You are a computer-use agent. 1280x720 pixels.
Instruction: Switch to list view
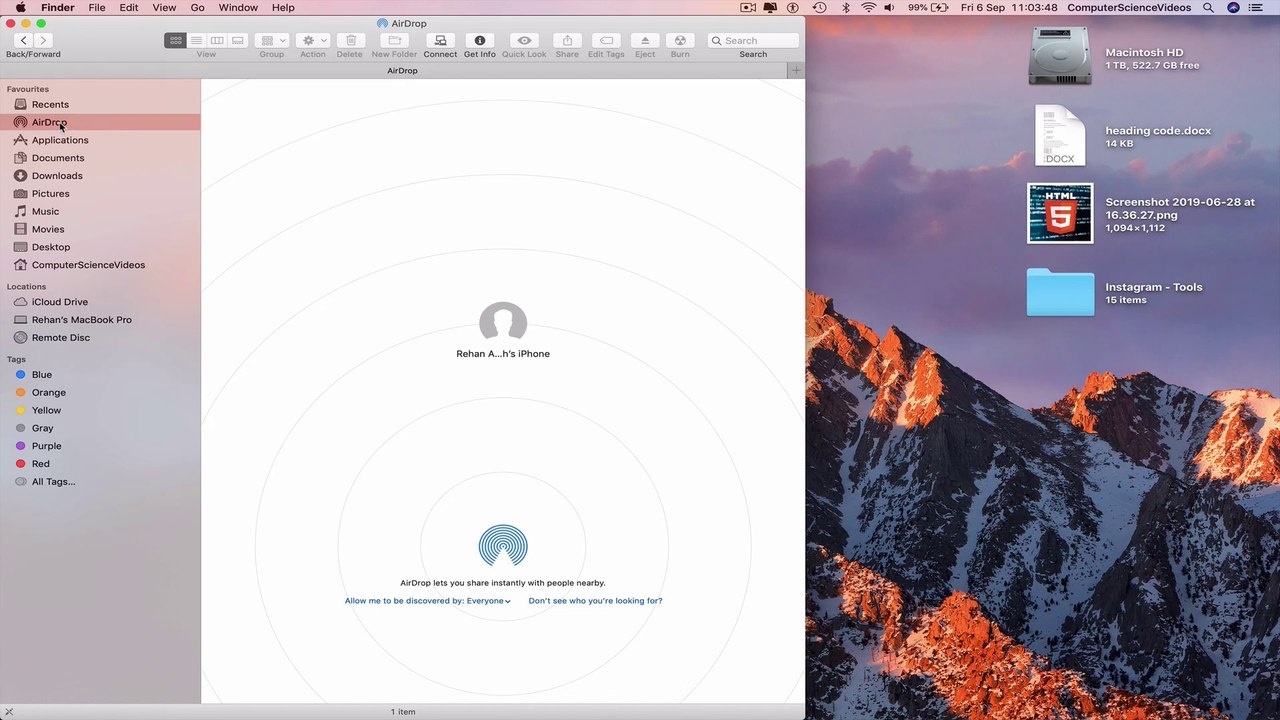pos(196,40)
